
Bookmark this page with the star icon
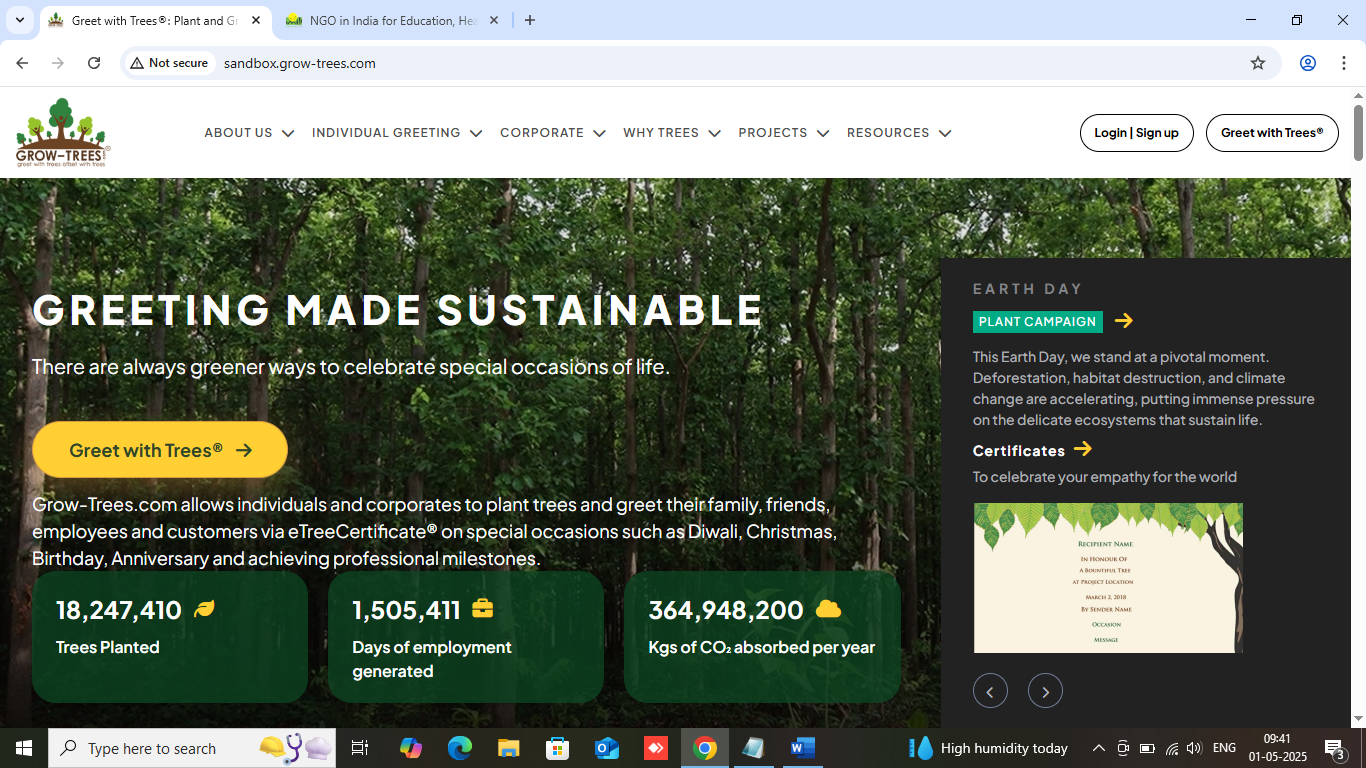1258,63
